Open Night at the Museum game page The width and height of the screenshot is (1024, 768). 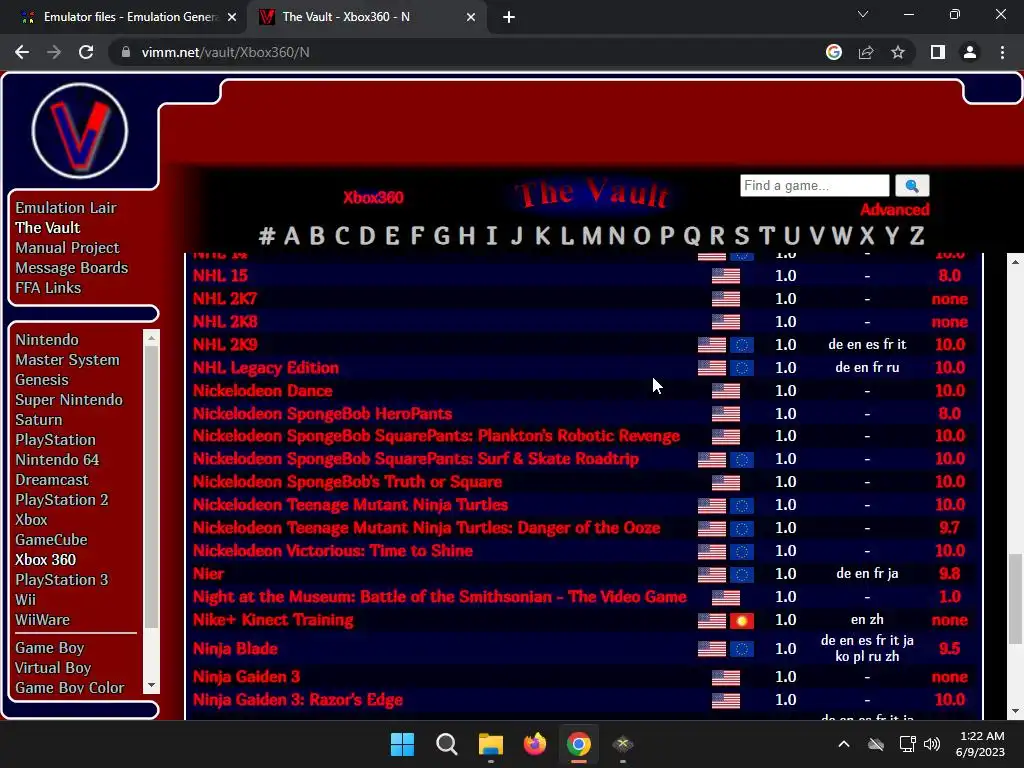pos(440,597)
